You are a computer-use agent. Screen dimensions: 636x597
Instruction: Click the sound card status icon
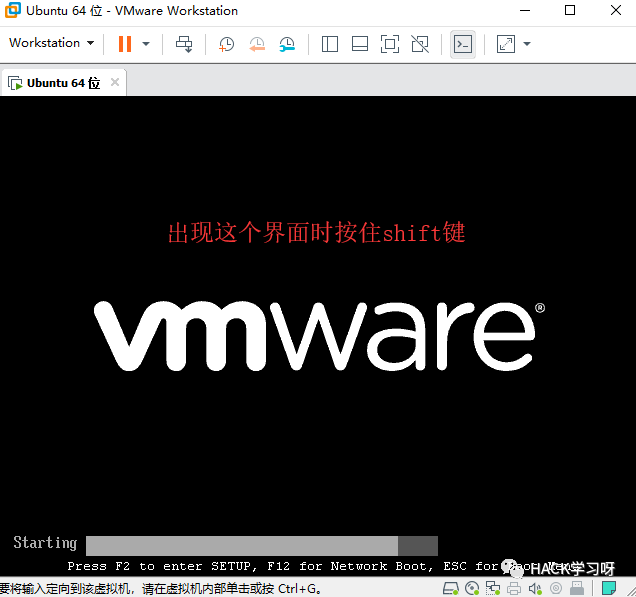click(x=535, y=588)
